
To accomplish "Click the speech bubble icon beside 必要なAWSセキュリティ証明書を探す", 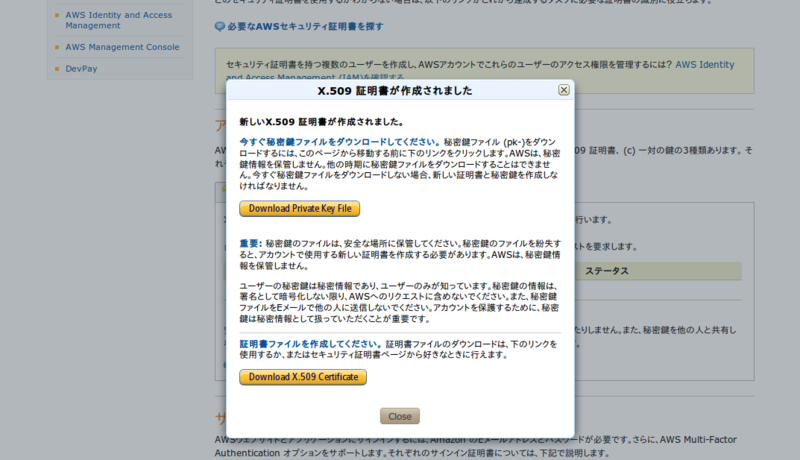I will click(219, 27).
